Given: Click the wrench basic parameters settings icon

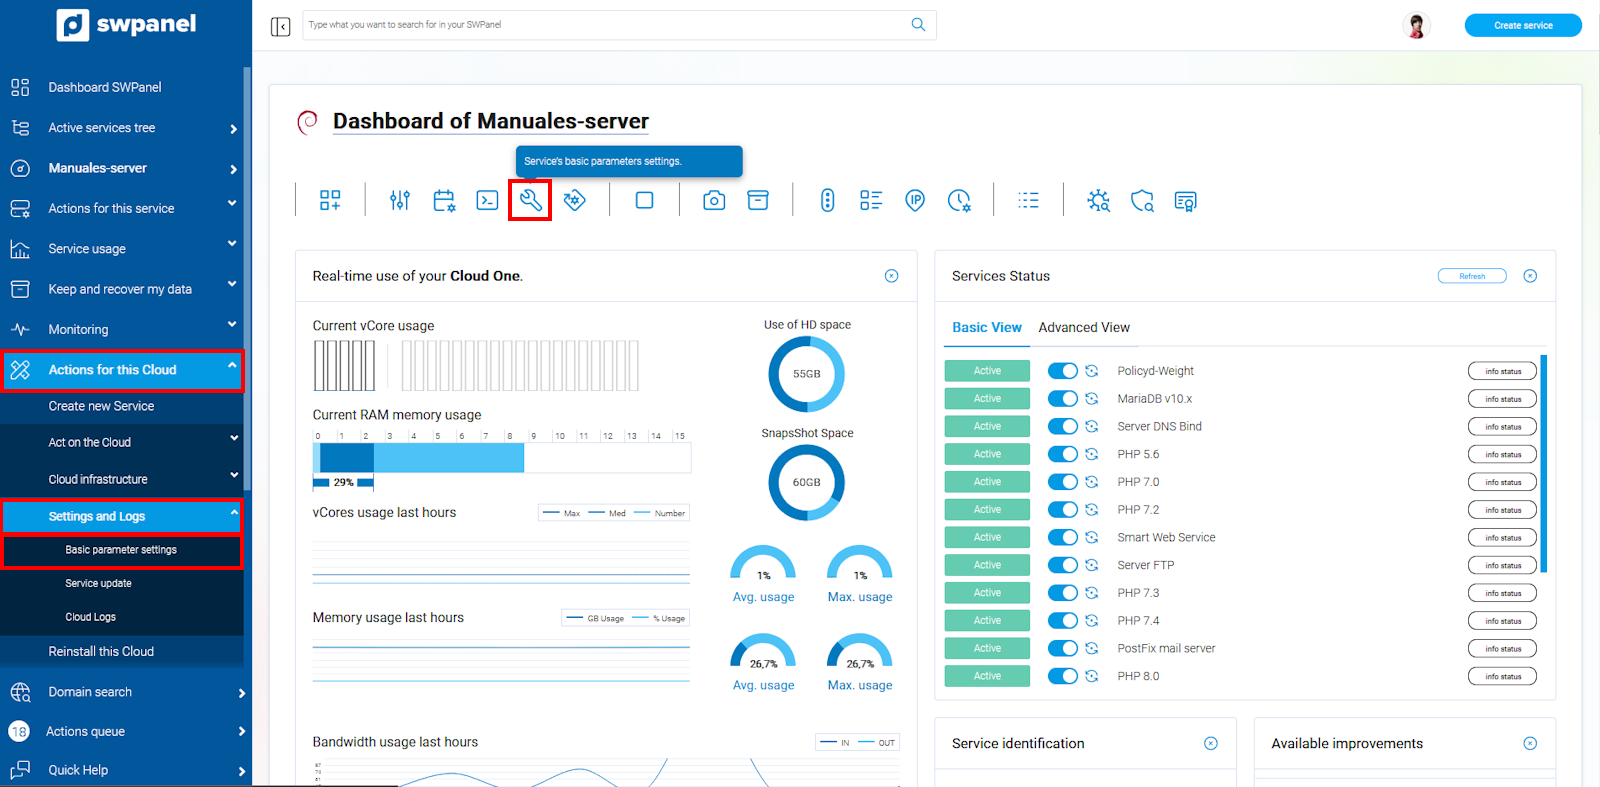Looking at the screenshot, I should (x=530, y=201).
